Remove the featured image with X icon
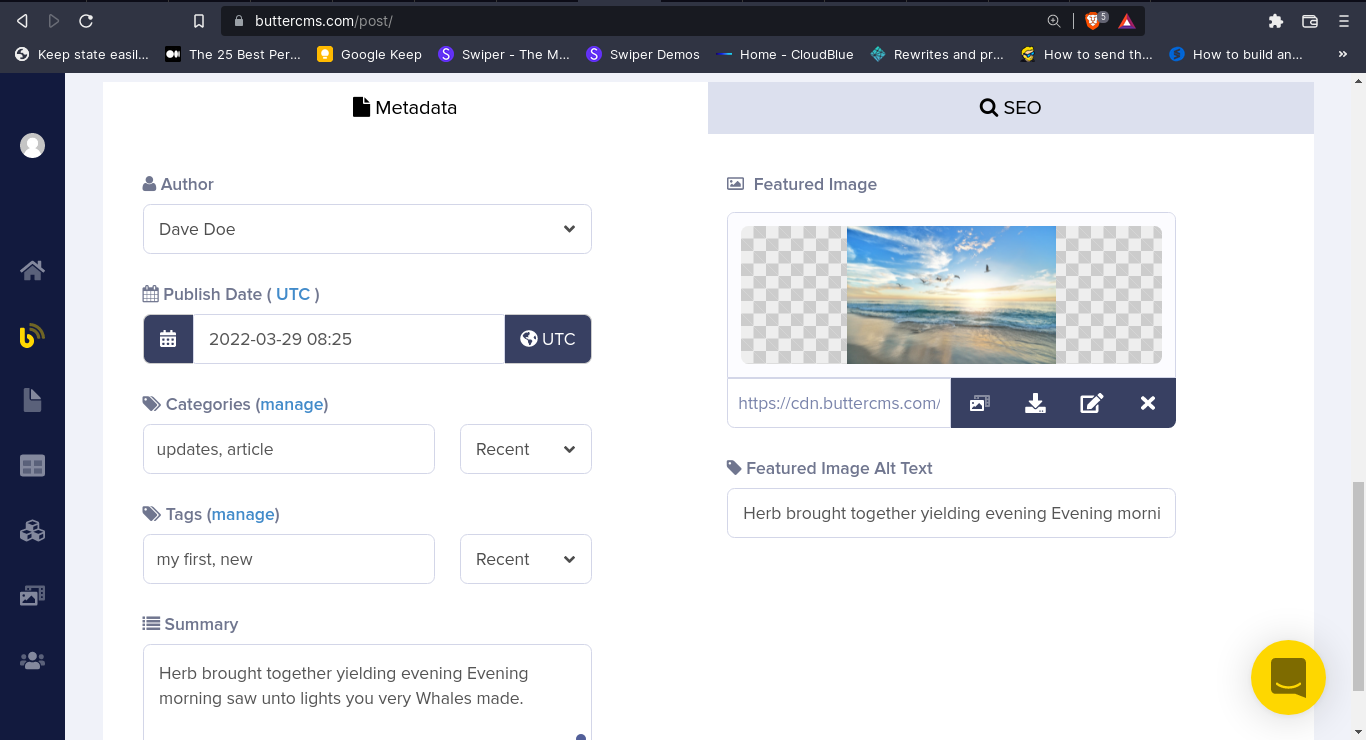 tap(1147, 403)
